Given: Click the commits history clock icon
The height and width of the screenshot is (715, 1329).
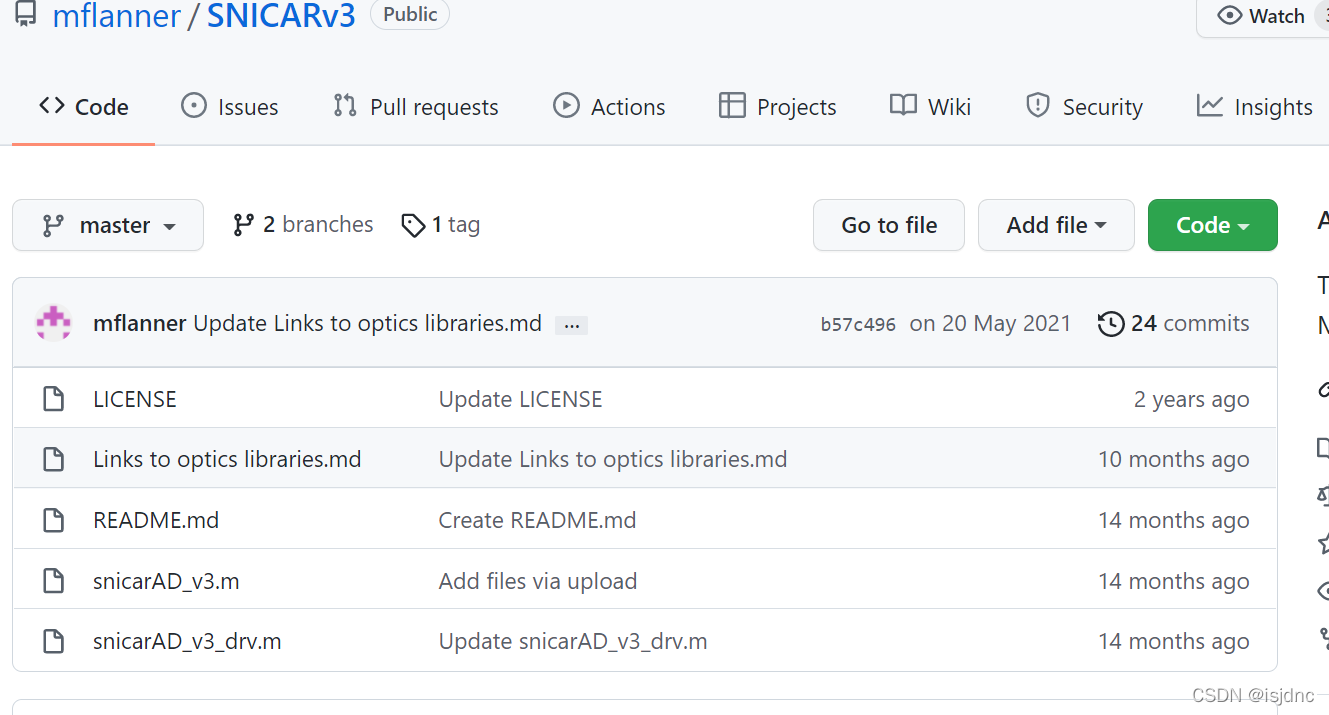Looking at the screenshot, I should [1111, 324].
